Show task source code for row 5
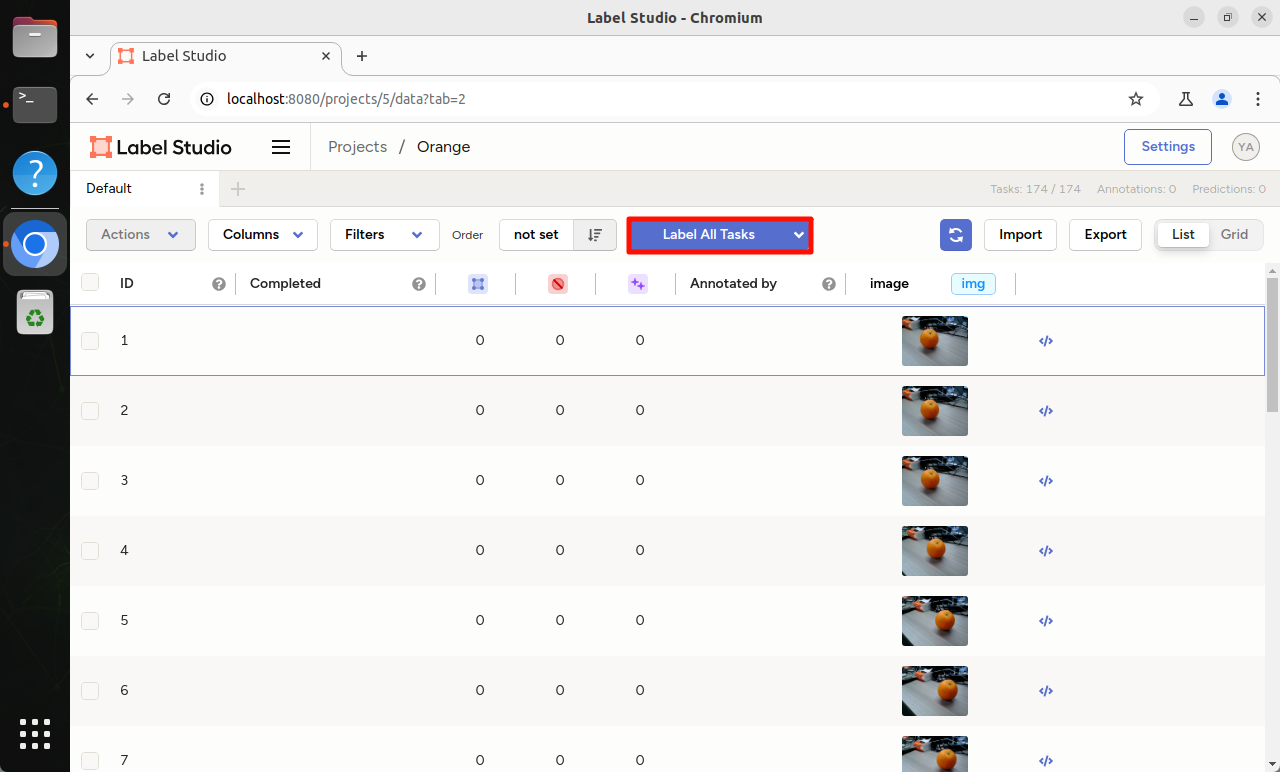This screenshot has width=1280, height=772. 1046,620
